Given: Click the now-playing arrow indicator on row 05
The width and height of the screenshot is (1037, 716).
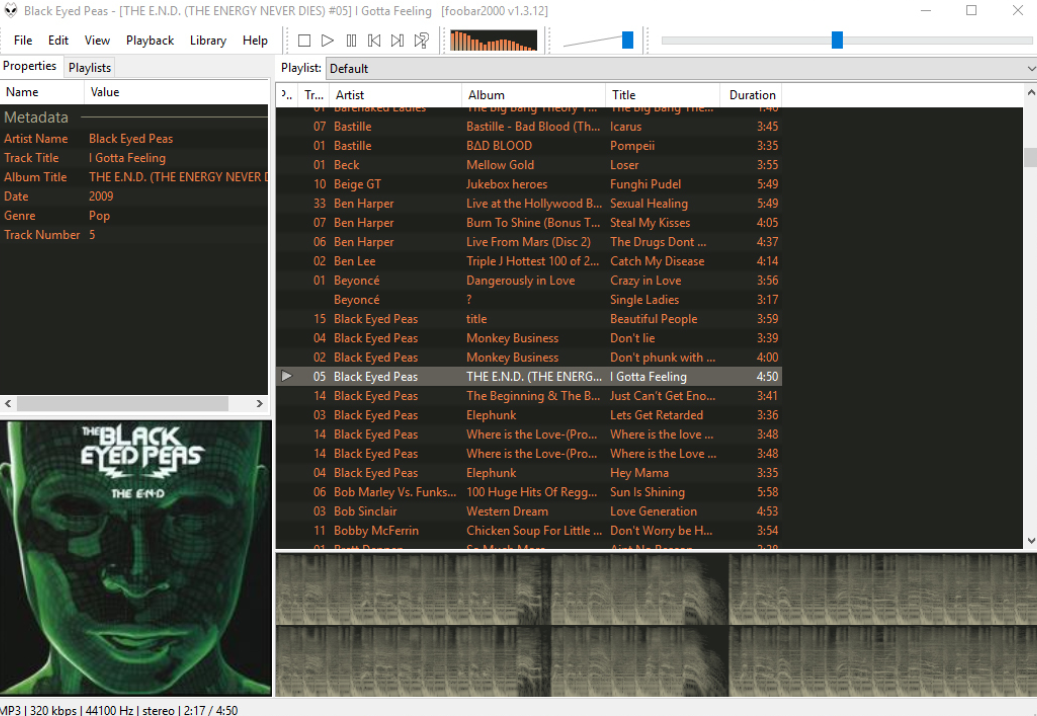Looking at the screenshot, I should pyautogui.click(x=286, y=376).
